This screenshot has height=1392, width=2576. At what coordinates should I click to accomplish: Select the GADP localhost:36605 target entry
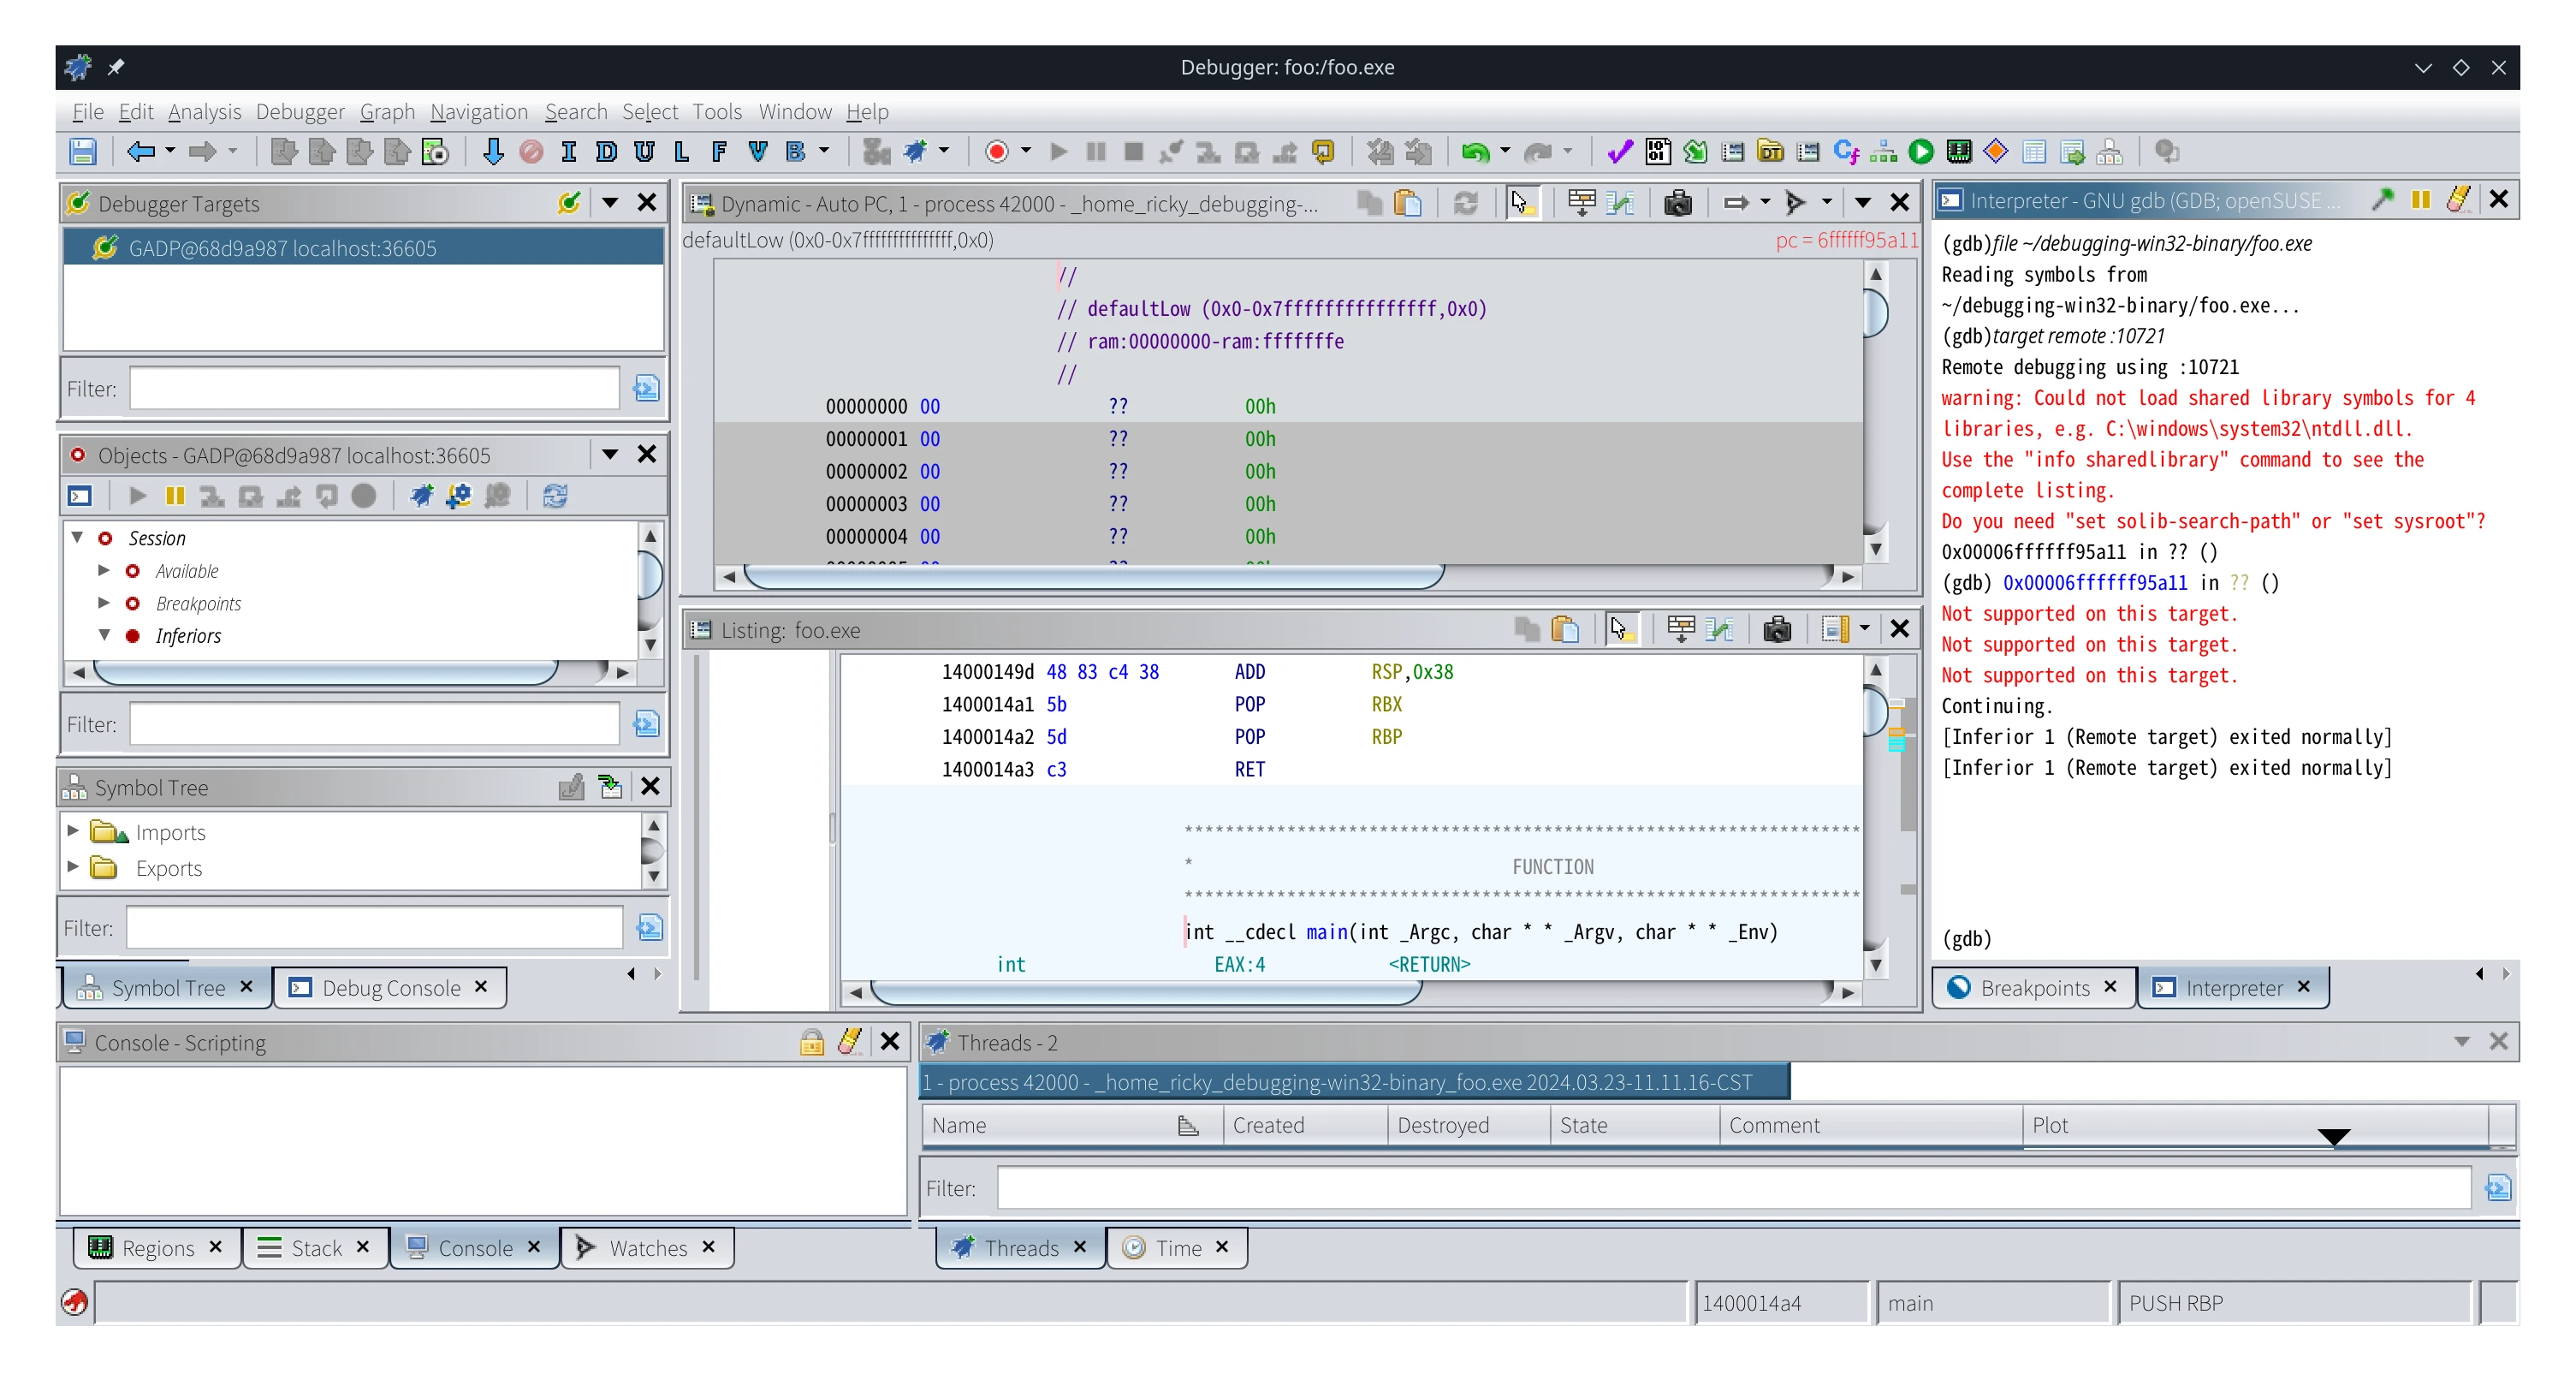pos(282,248)
